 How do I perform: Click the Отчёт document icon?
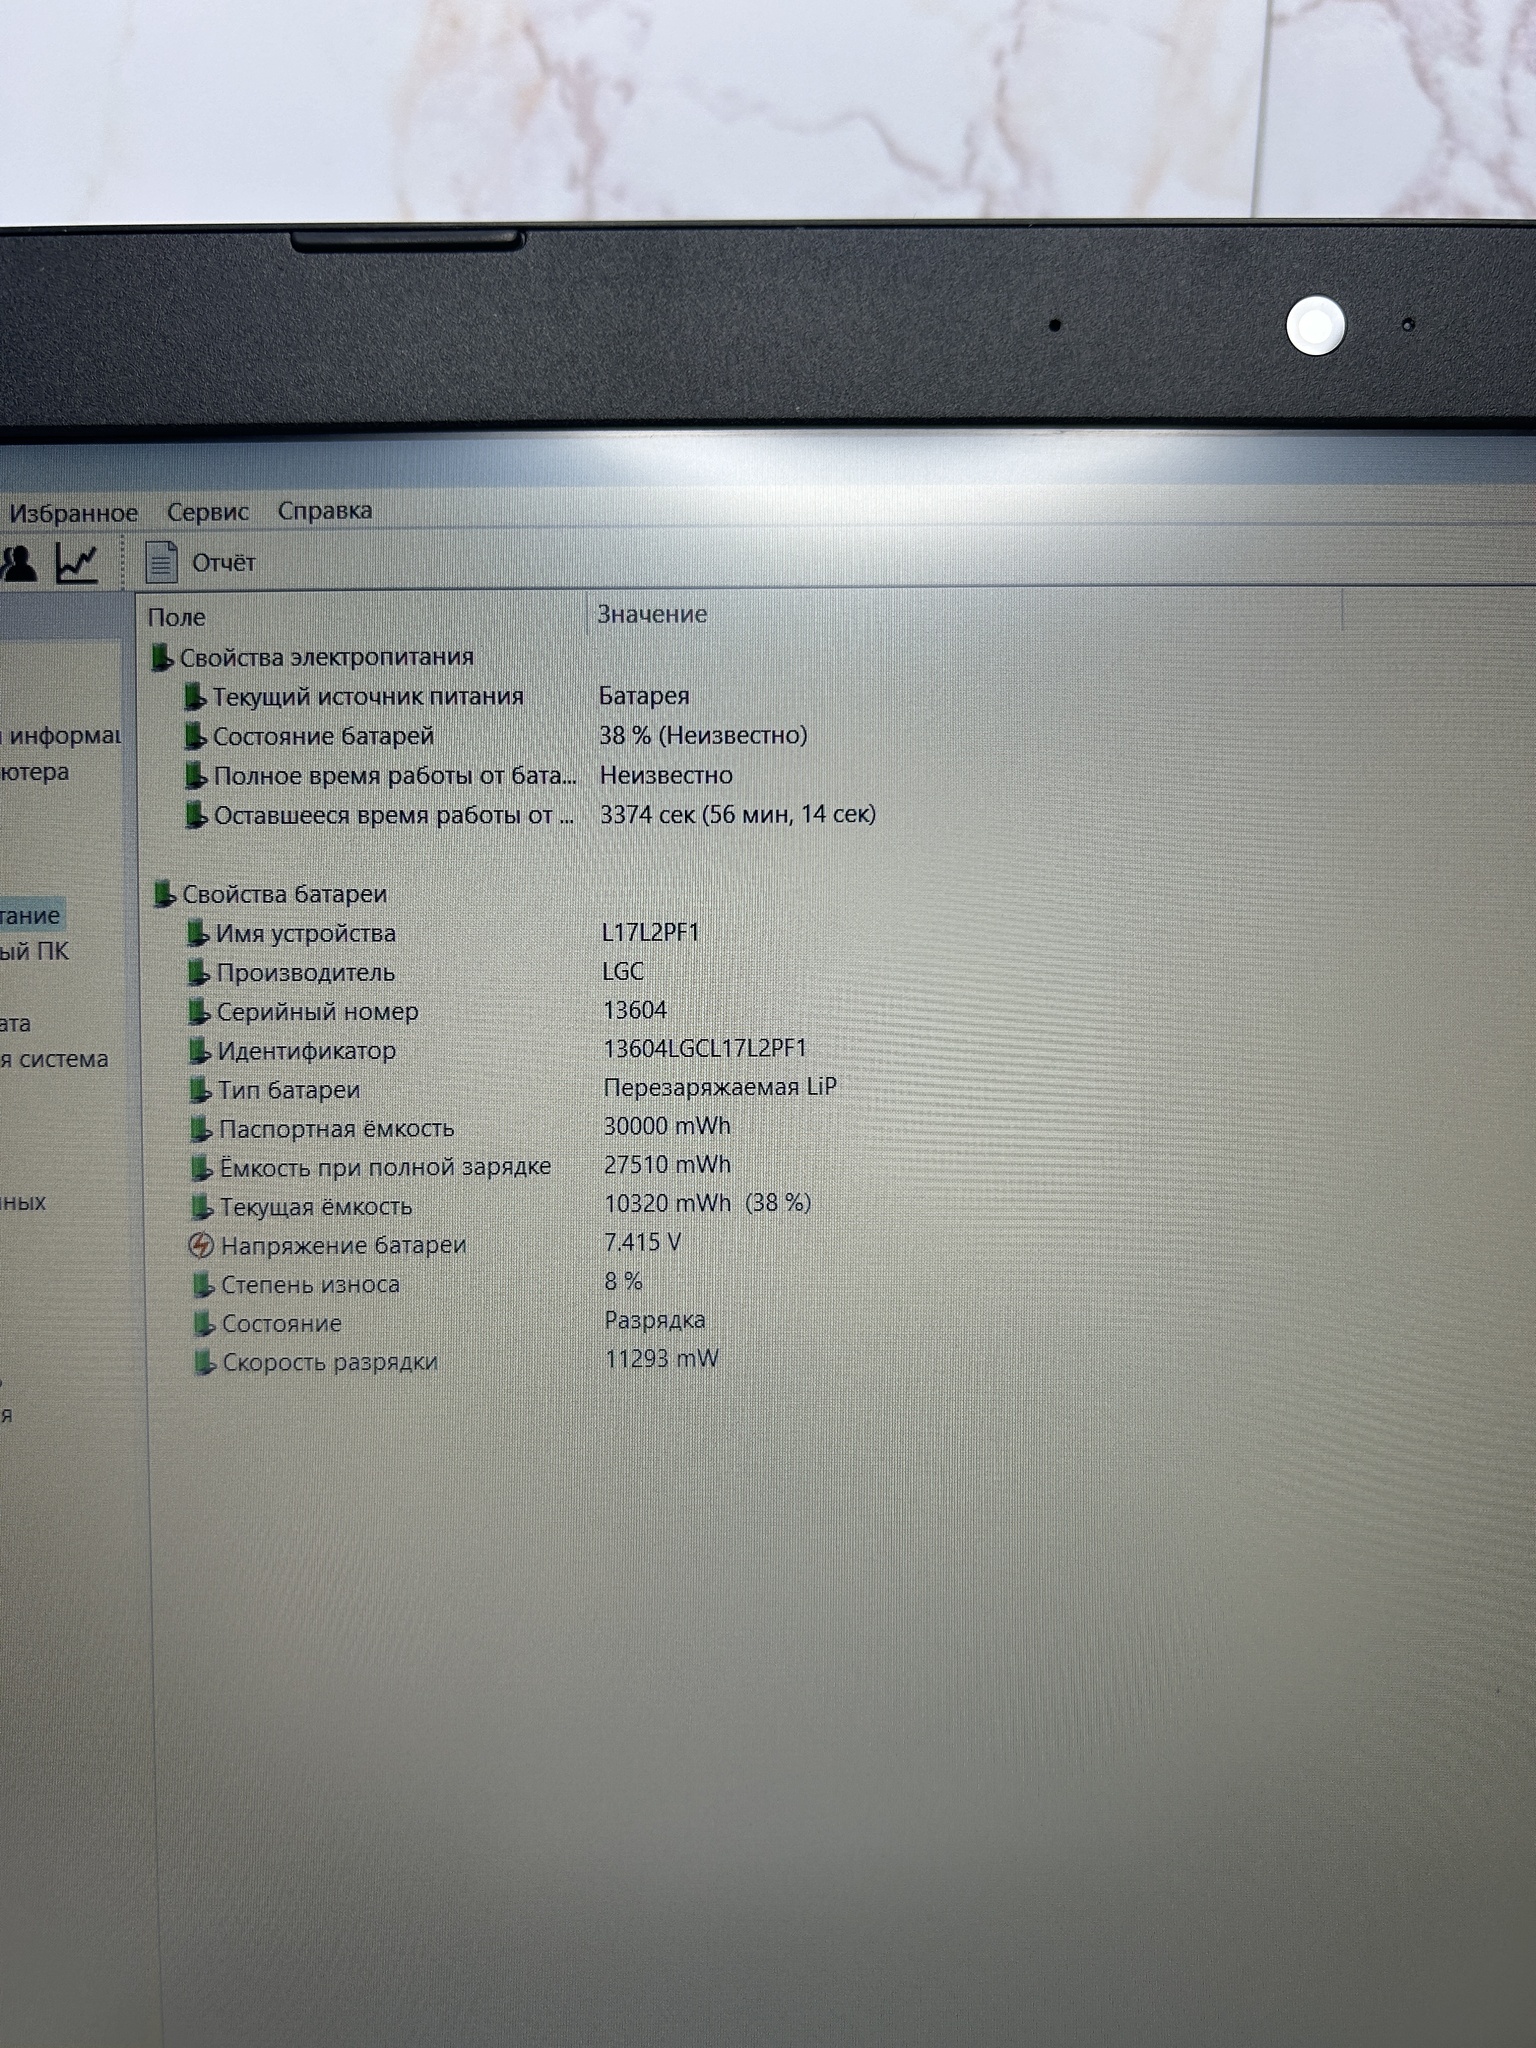[x=161, y=562]
